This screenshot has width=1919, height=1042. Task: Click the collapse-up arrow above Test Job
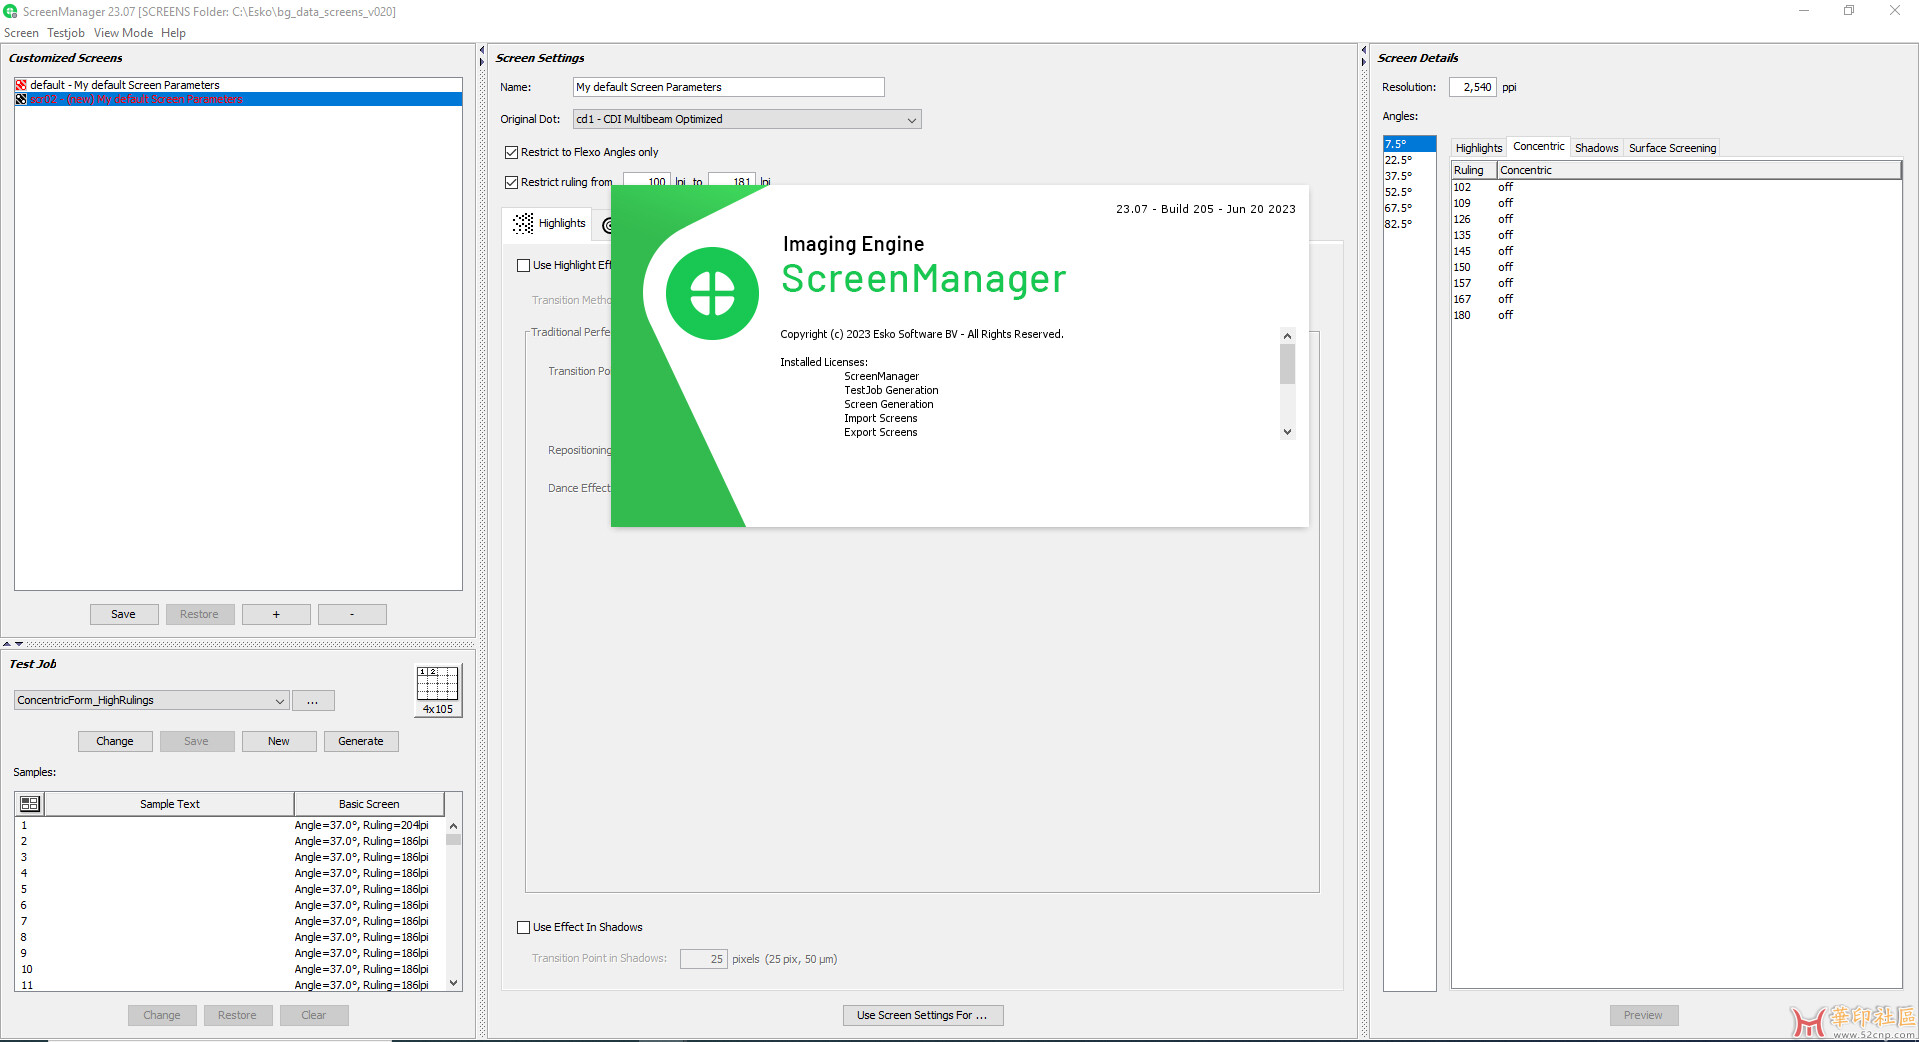(7, 644)
